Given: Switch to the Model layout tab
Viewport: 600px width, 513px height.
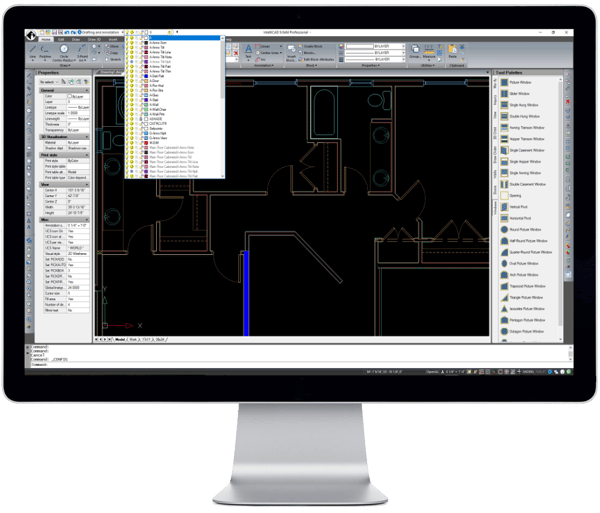Looking at the screenshot, I should [x=120, y=339].
